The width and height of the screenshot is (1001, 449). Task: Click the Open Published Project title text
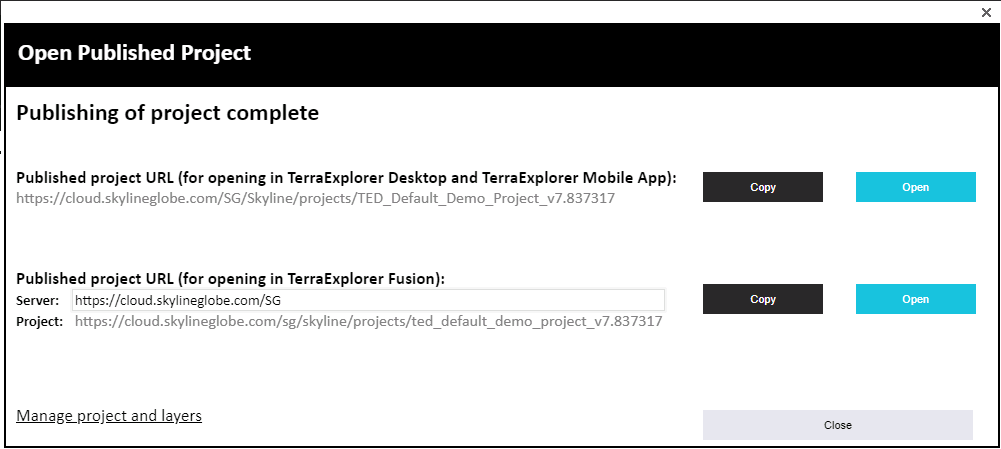click(134, 53)
